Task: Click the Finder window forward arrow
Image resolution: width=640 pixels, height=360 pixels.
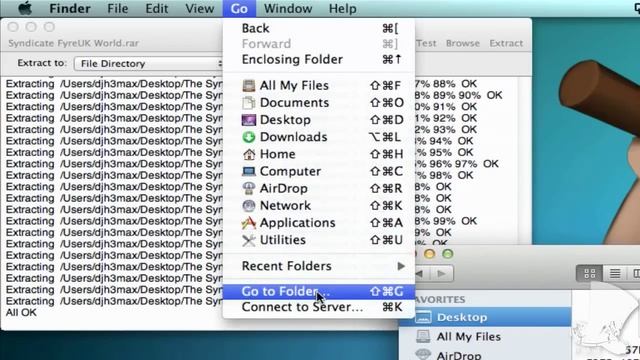Action: click(x=442, y=273)
